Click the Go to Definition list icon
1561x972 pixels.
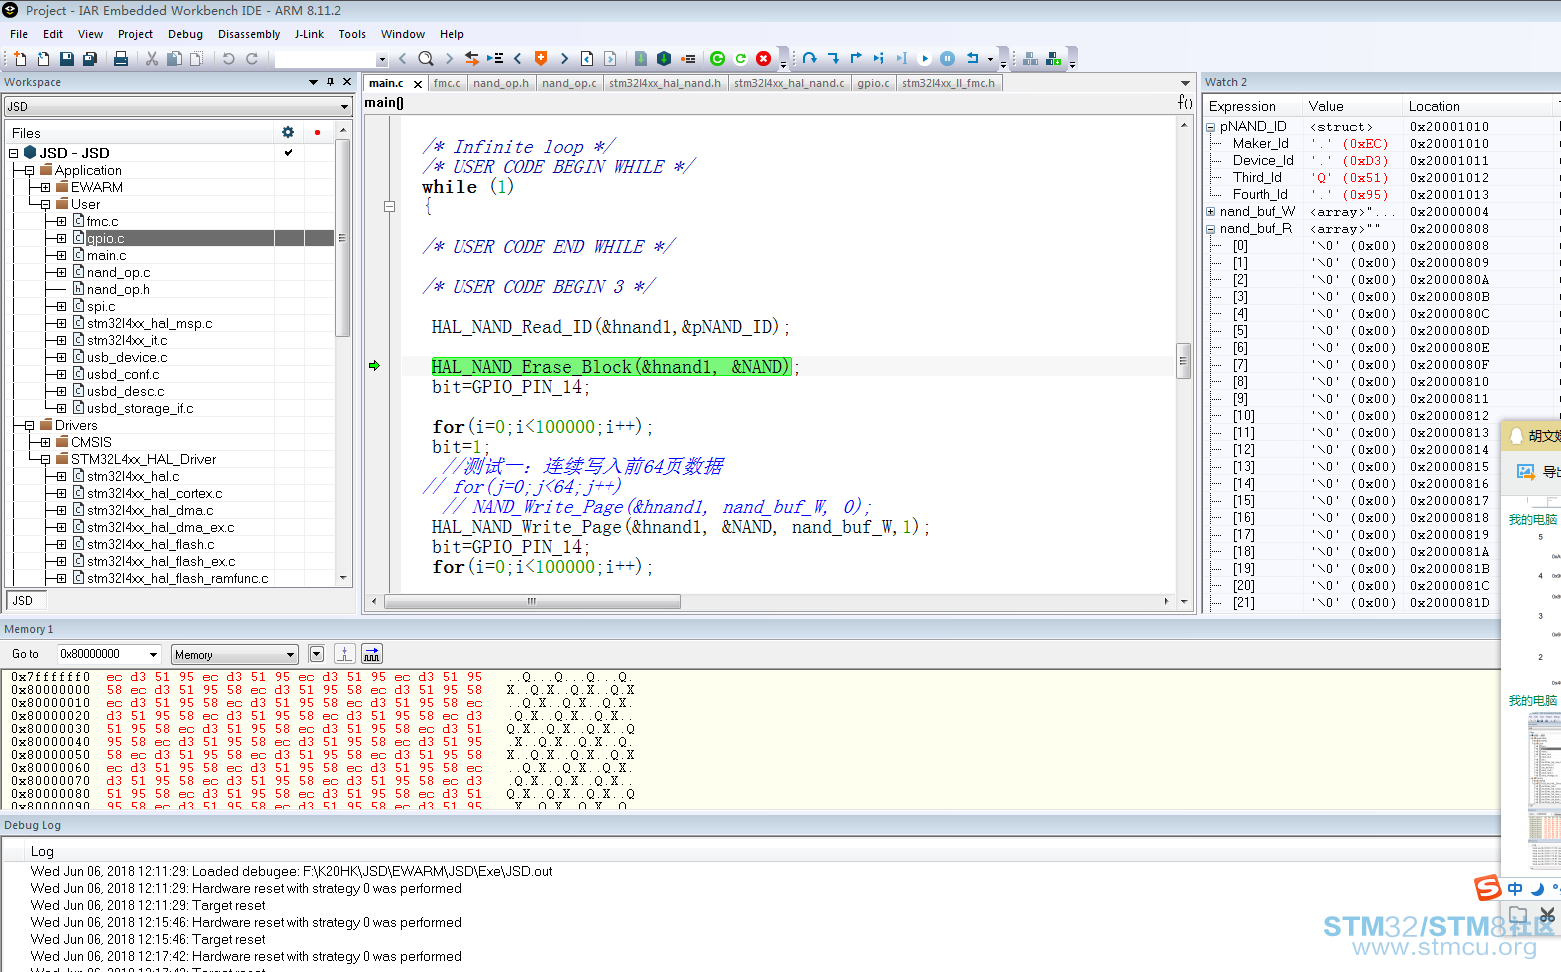495,59
